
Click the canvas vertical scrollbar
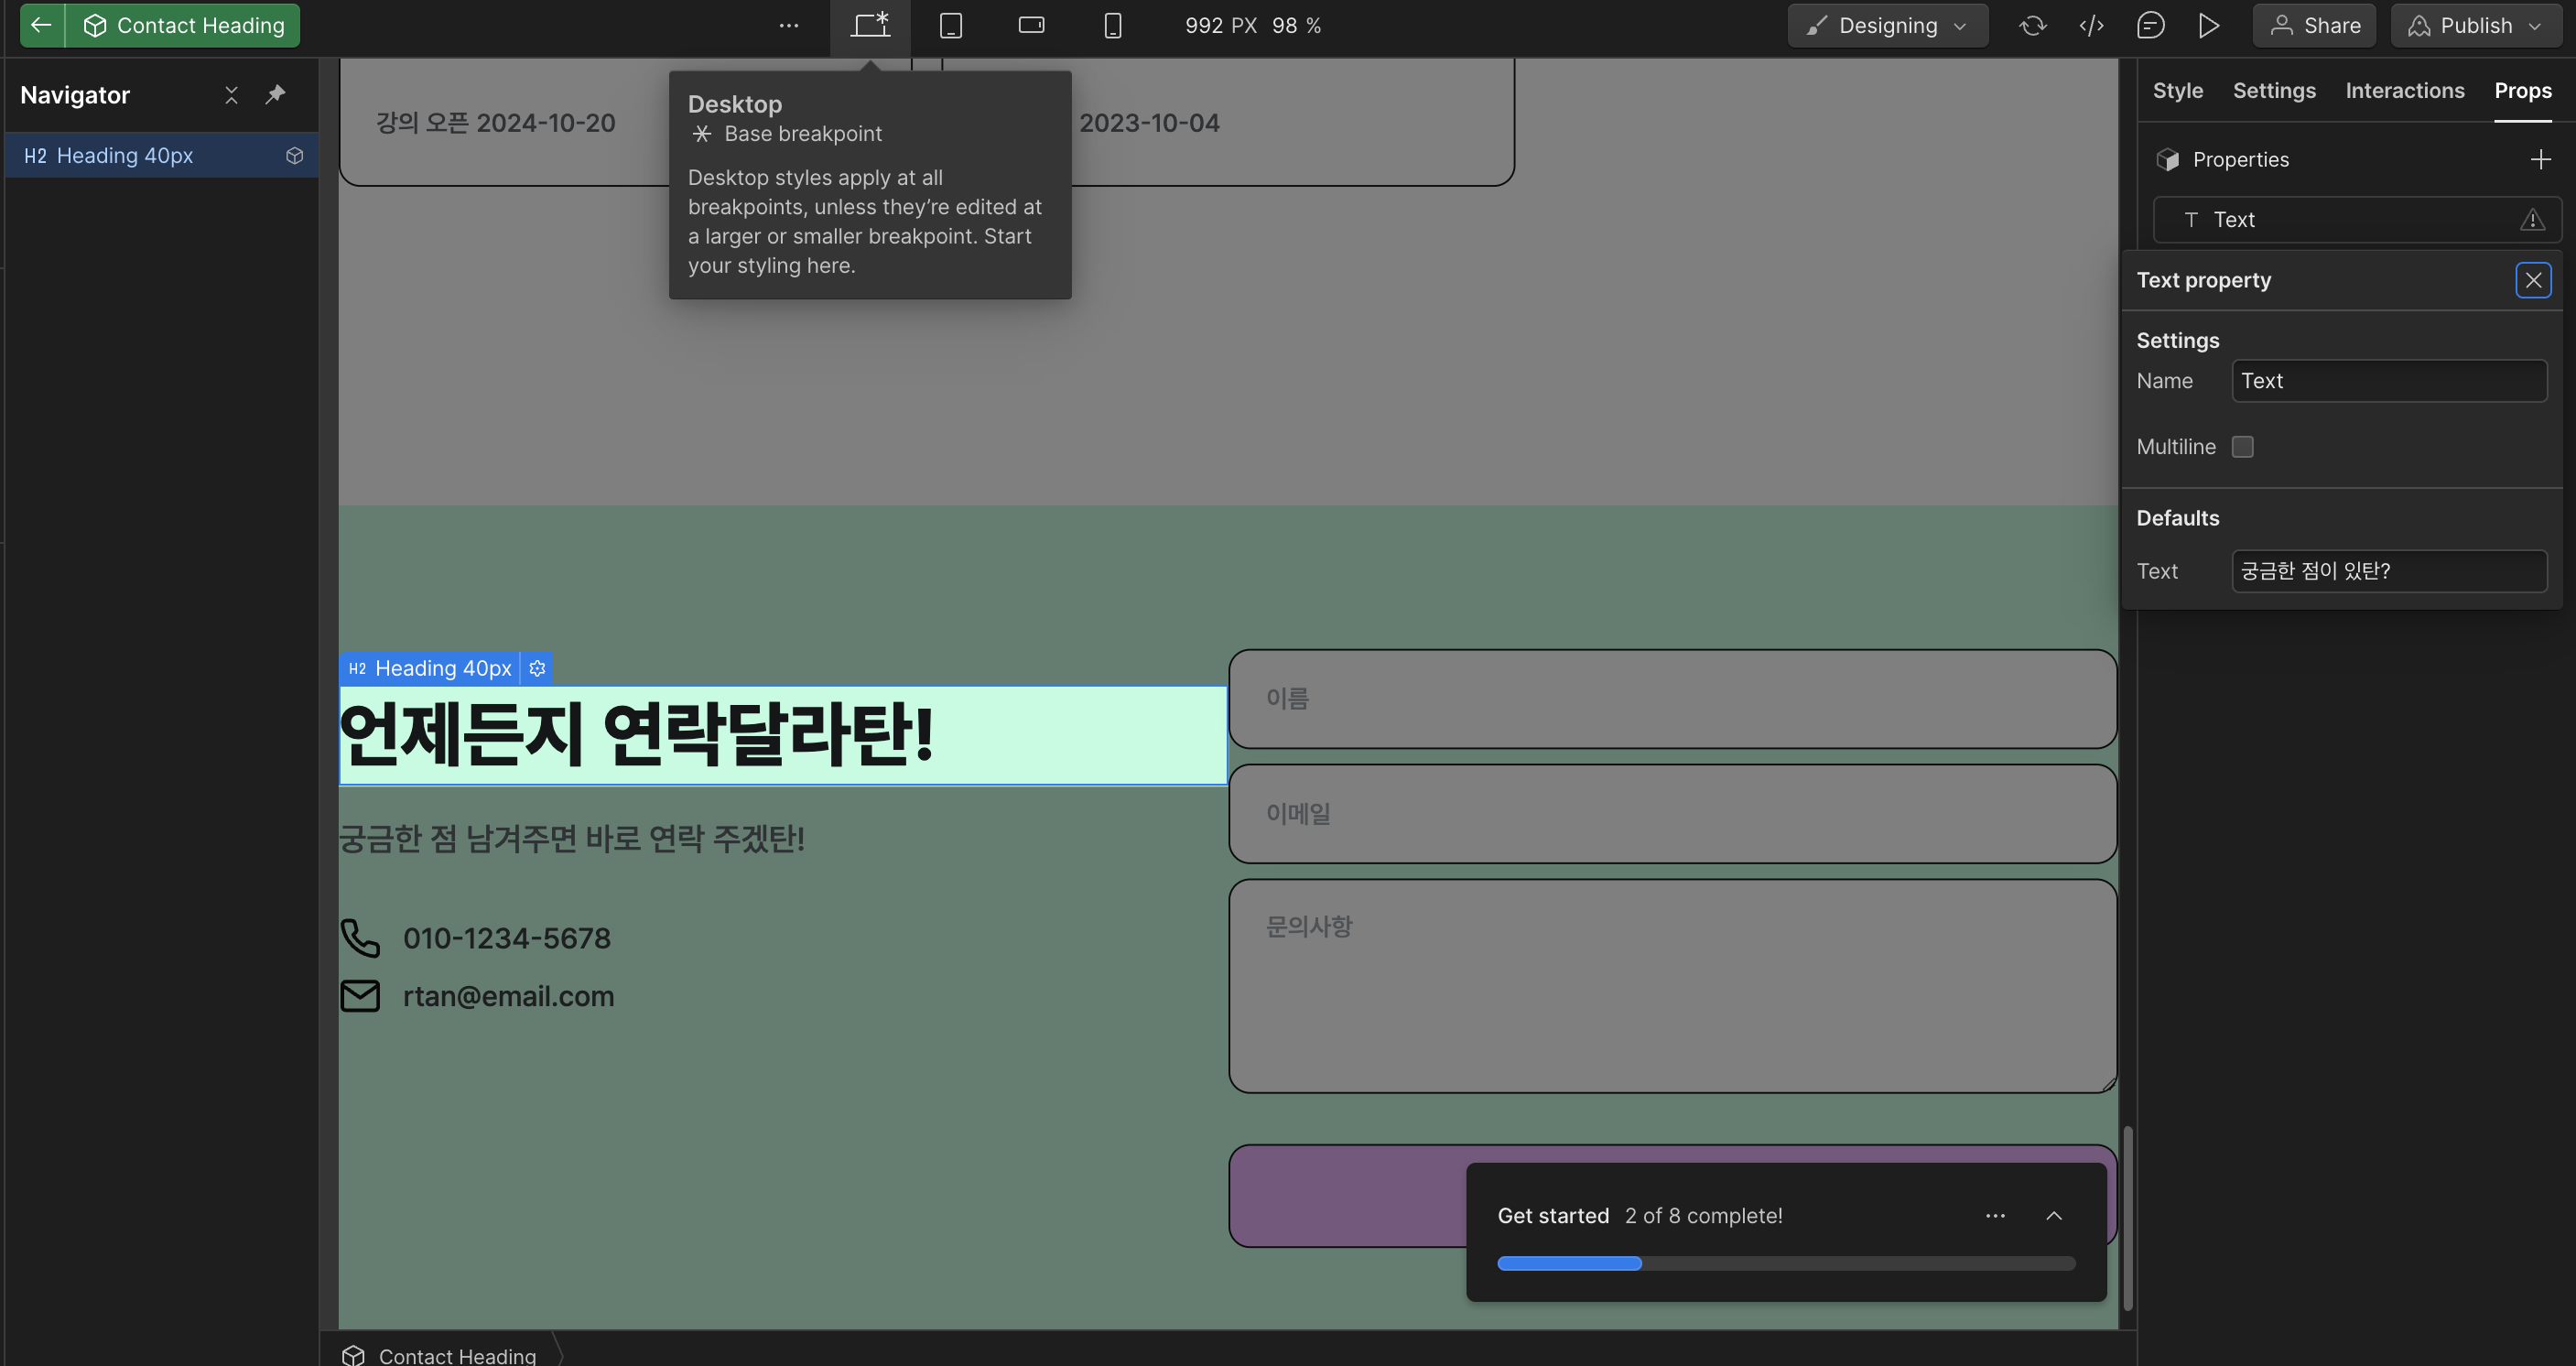2128,1216
